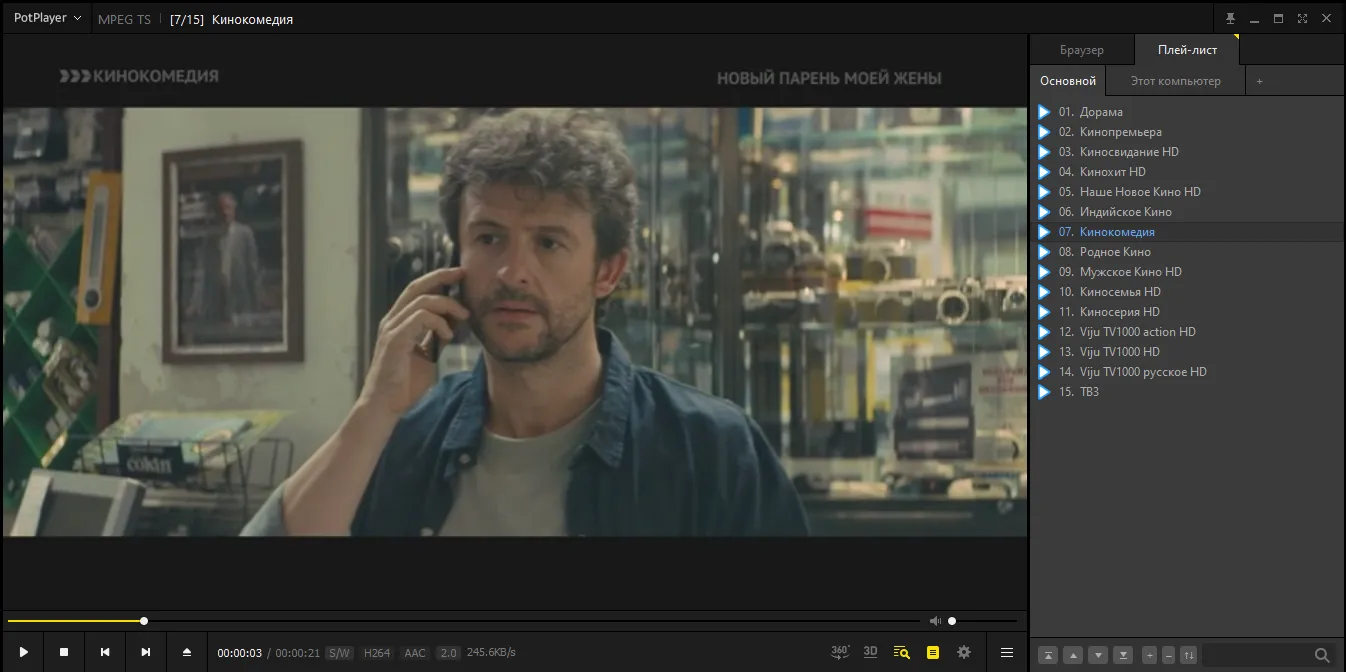Open the PotPlayer dropdown menu
The width and height of the screenshot is (1346, 672).
(x=47, y=18)
